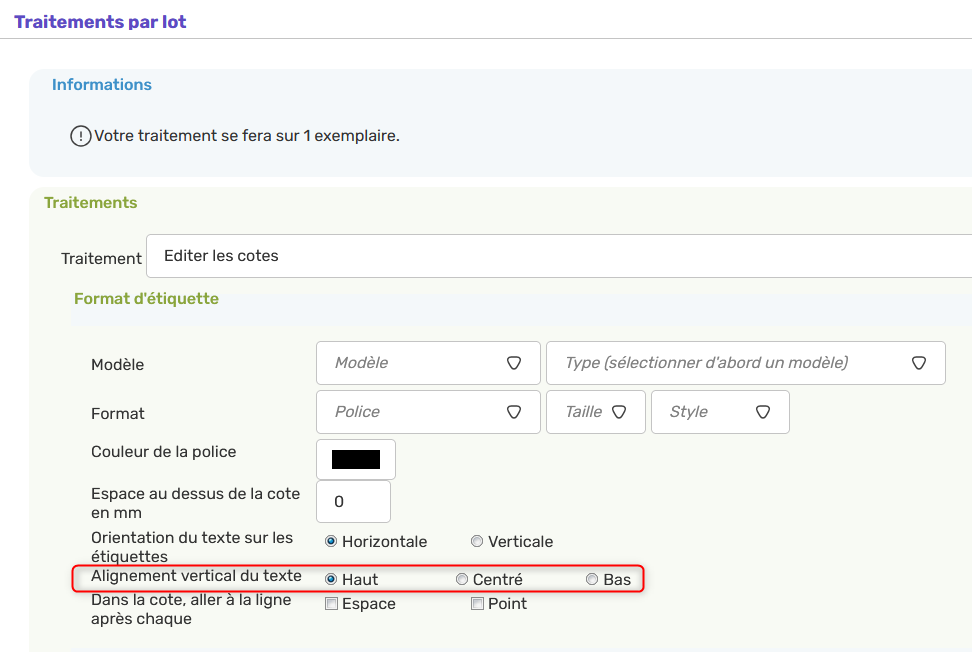972x652 pixels.
Task: Enable the Espace checkbox
Action: click(x=330, y=603)
